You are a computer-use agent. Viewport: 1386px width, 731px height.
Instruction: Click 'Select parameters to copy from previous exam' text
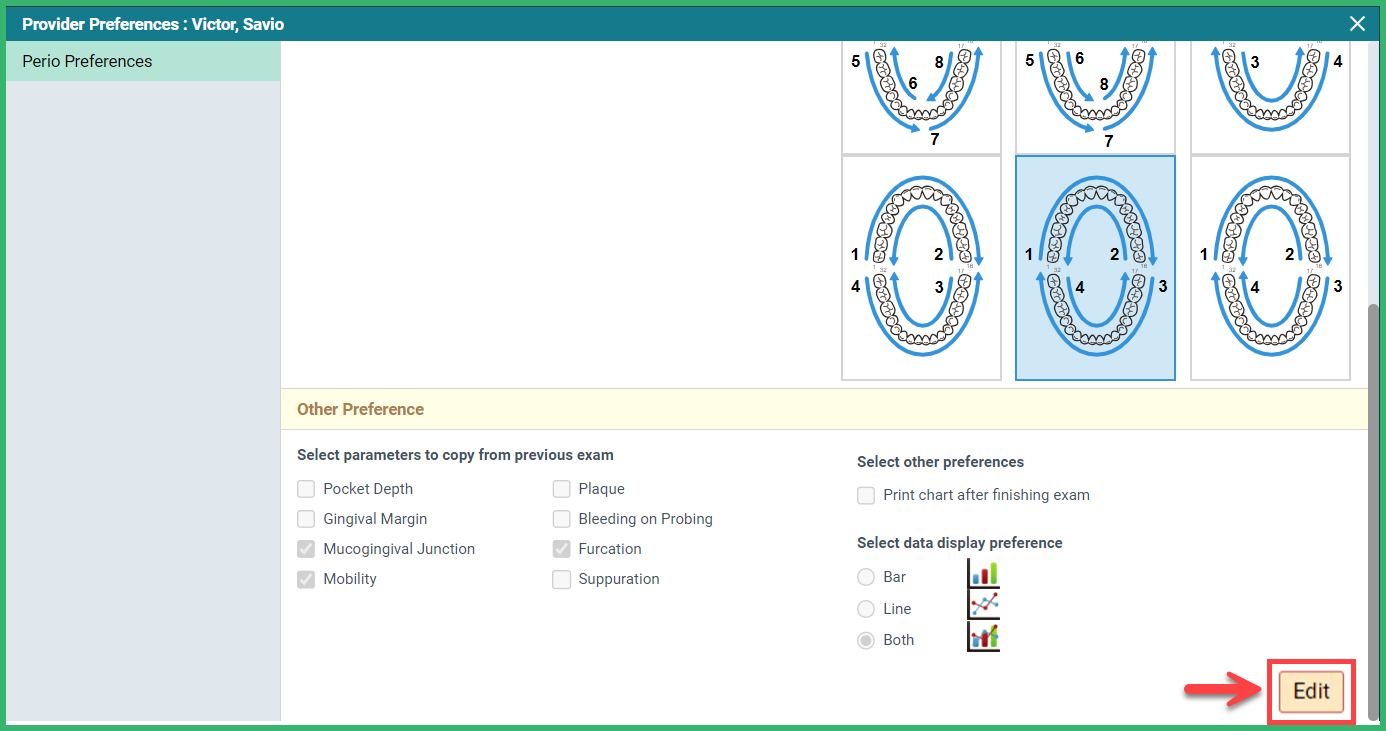[x=455, y=455]
